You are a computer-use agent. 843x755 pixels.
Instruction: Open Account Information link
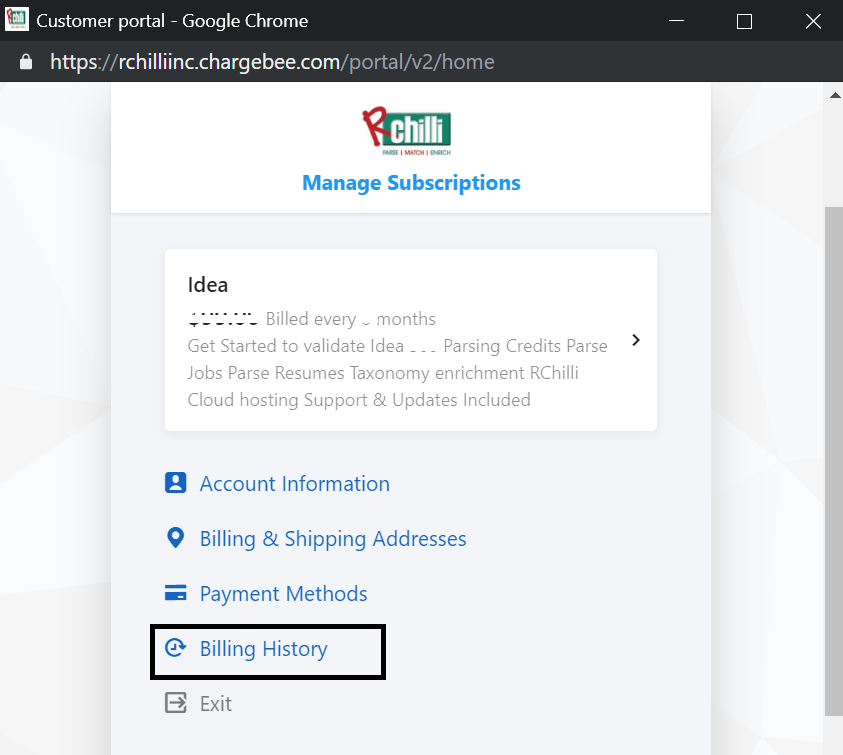coord(295,483)
